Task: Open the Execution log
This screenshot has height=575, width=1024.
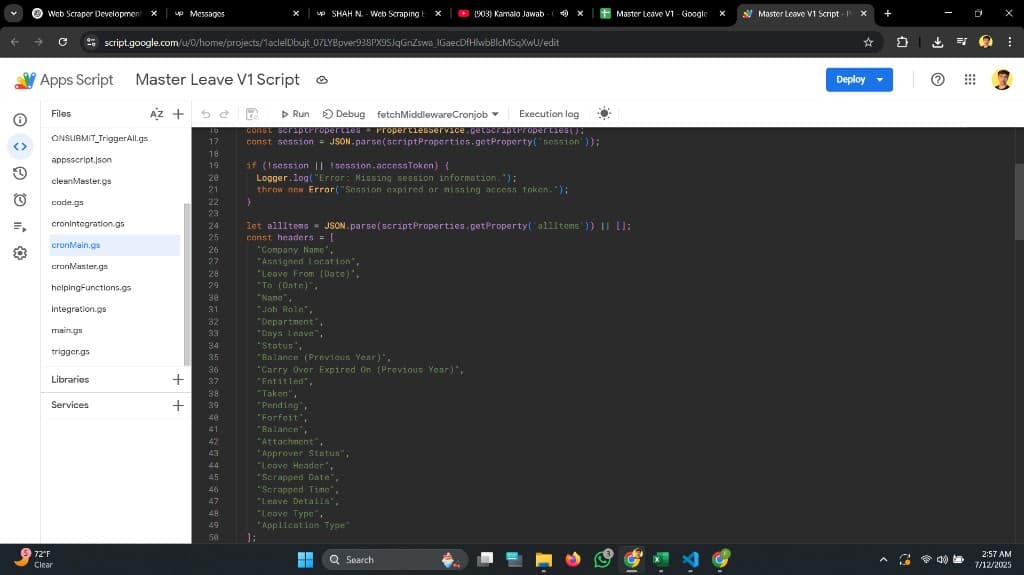Action: click(549, 114)
